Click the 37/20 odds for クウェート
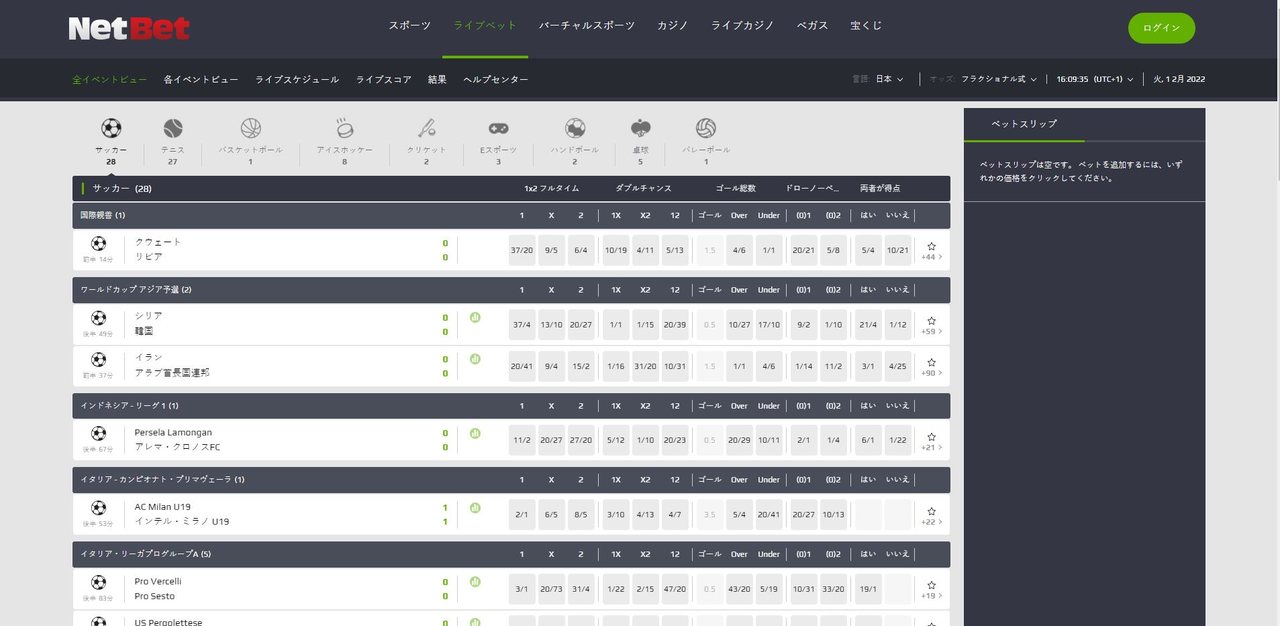Image resolution: width=1280 pixels, height=626 pixels. coord(521,250)
